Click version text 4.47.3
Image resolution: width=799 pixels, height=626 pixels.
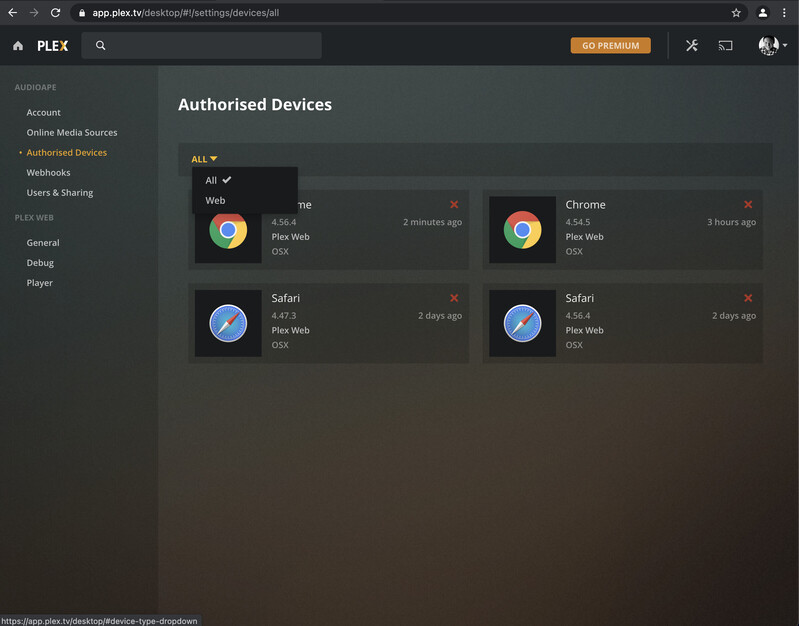pos(283,316)
